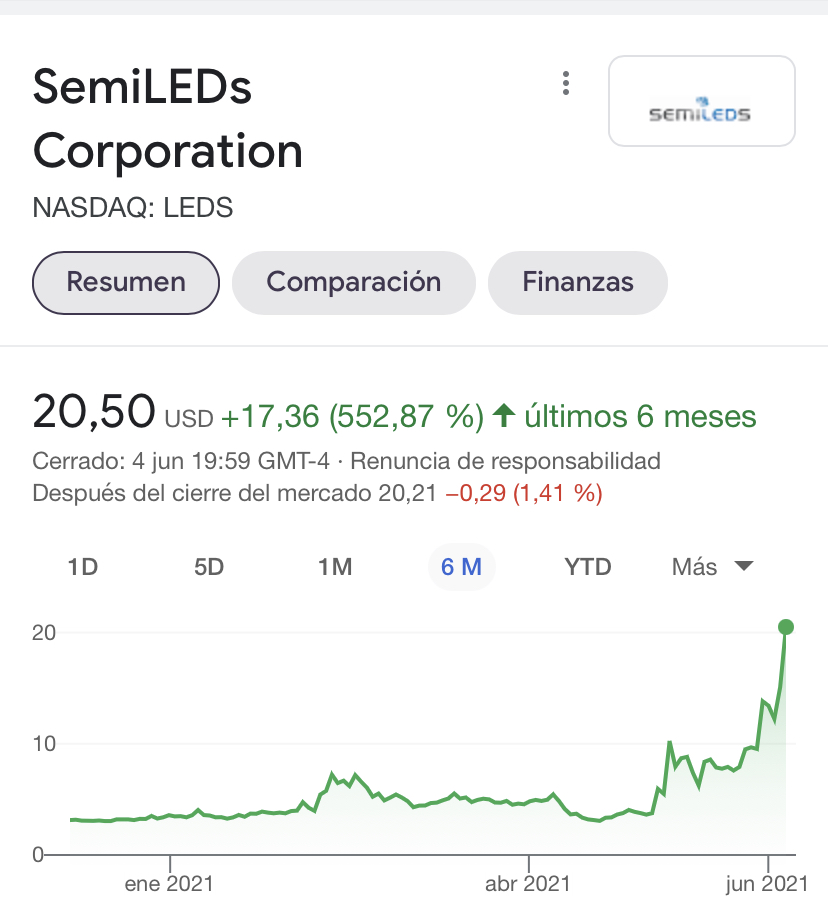Screen dimensions: 828x917
Task: Click the 20,50 USD price value
Action: click(x=123, y=412)
